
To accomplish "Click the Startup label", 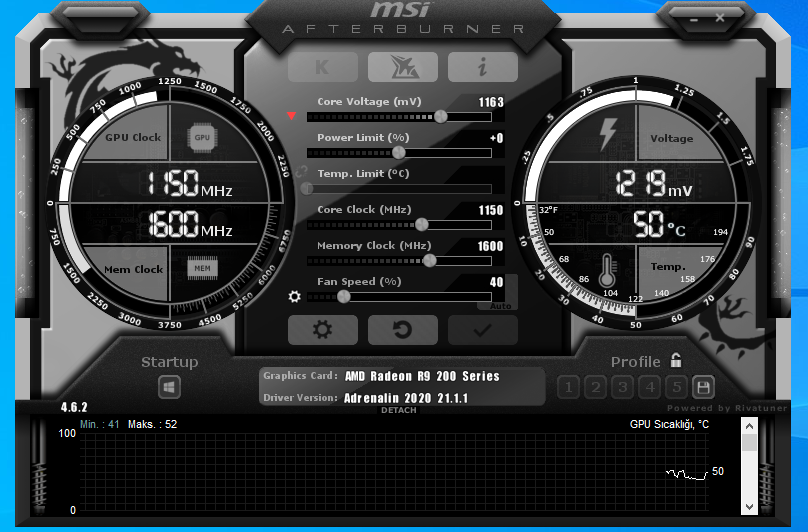I will [170, 362].
